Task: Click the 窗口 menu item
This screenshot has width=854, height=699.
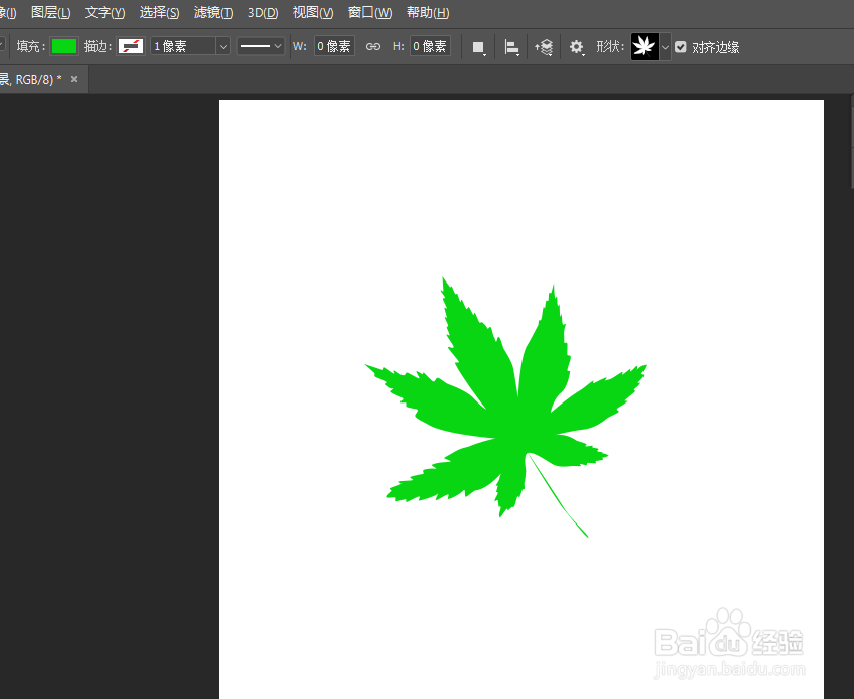Action: pyautogui.click(x=368, y=12)
